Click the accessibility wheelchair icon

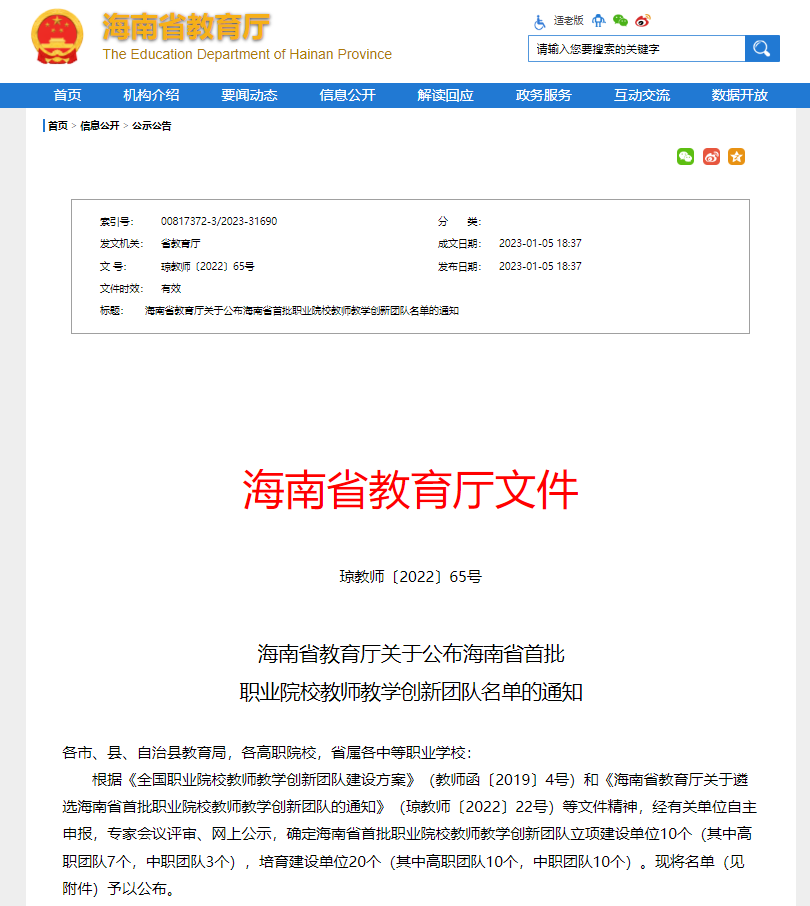tap(540, 21)
